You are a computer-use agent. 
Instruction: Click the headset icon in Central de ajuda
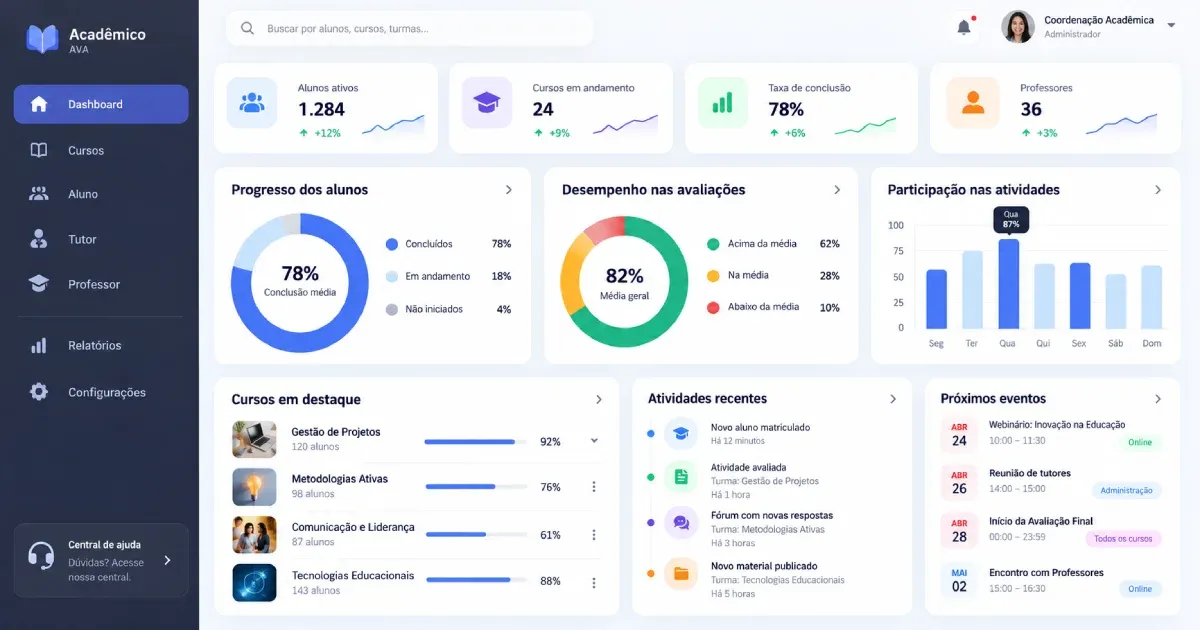(x=41, y=555)
